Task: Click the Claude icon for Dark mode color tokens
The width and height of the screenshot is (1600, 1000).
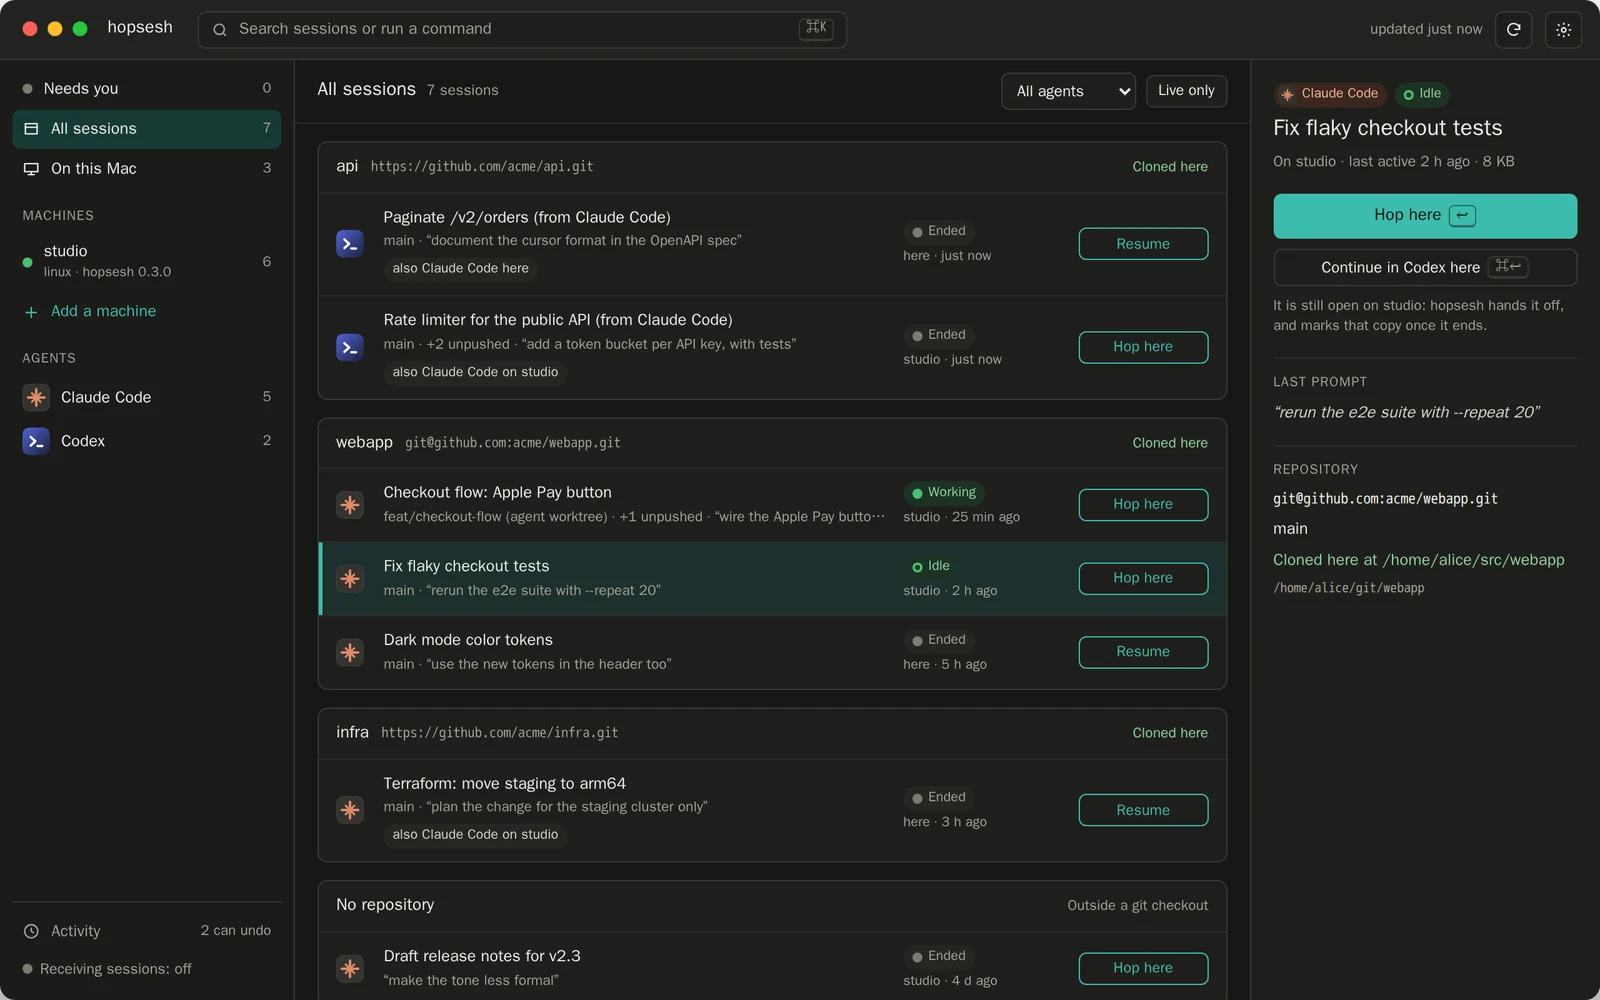Action: [350, 652]
